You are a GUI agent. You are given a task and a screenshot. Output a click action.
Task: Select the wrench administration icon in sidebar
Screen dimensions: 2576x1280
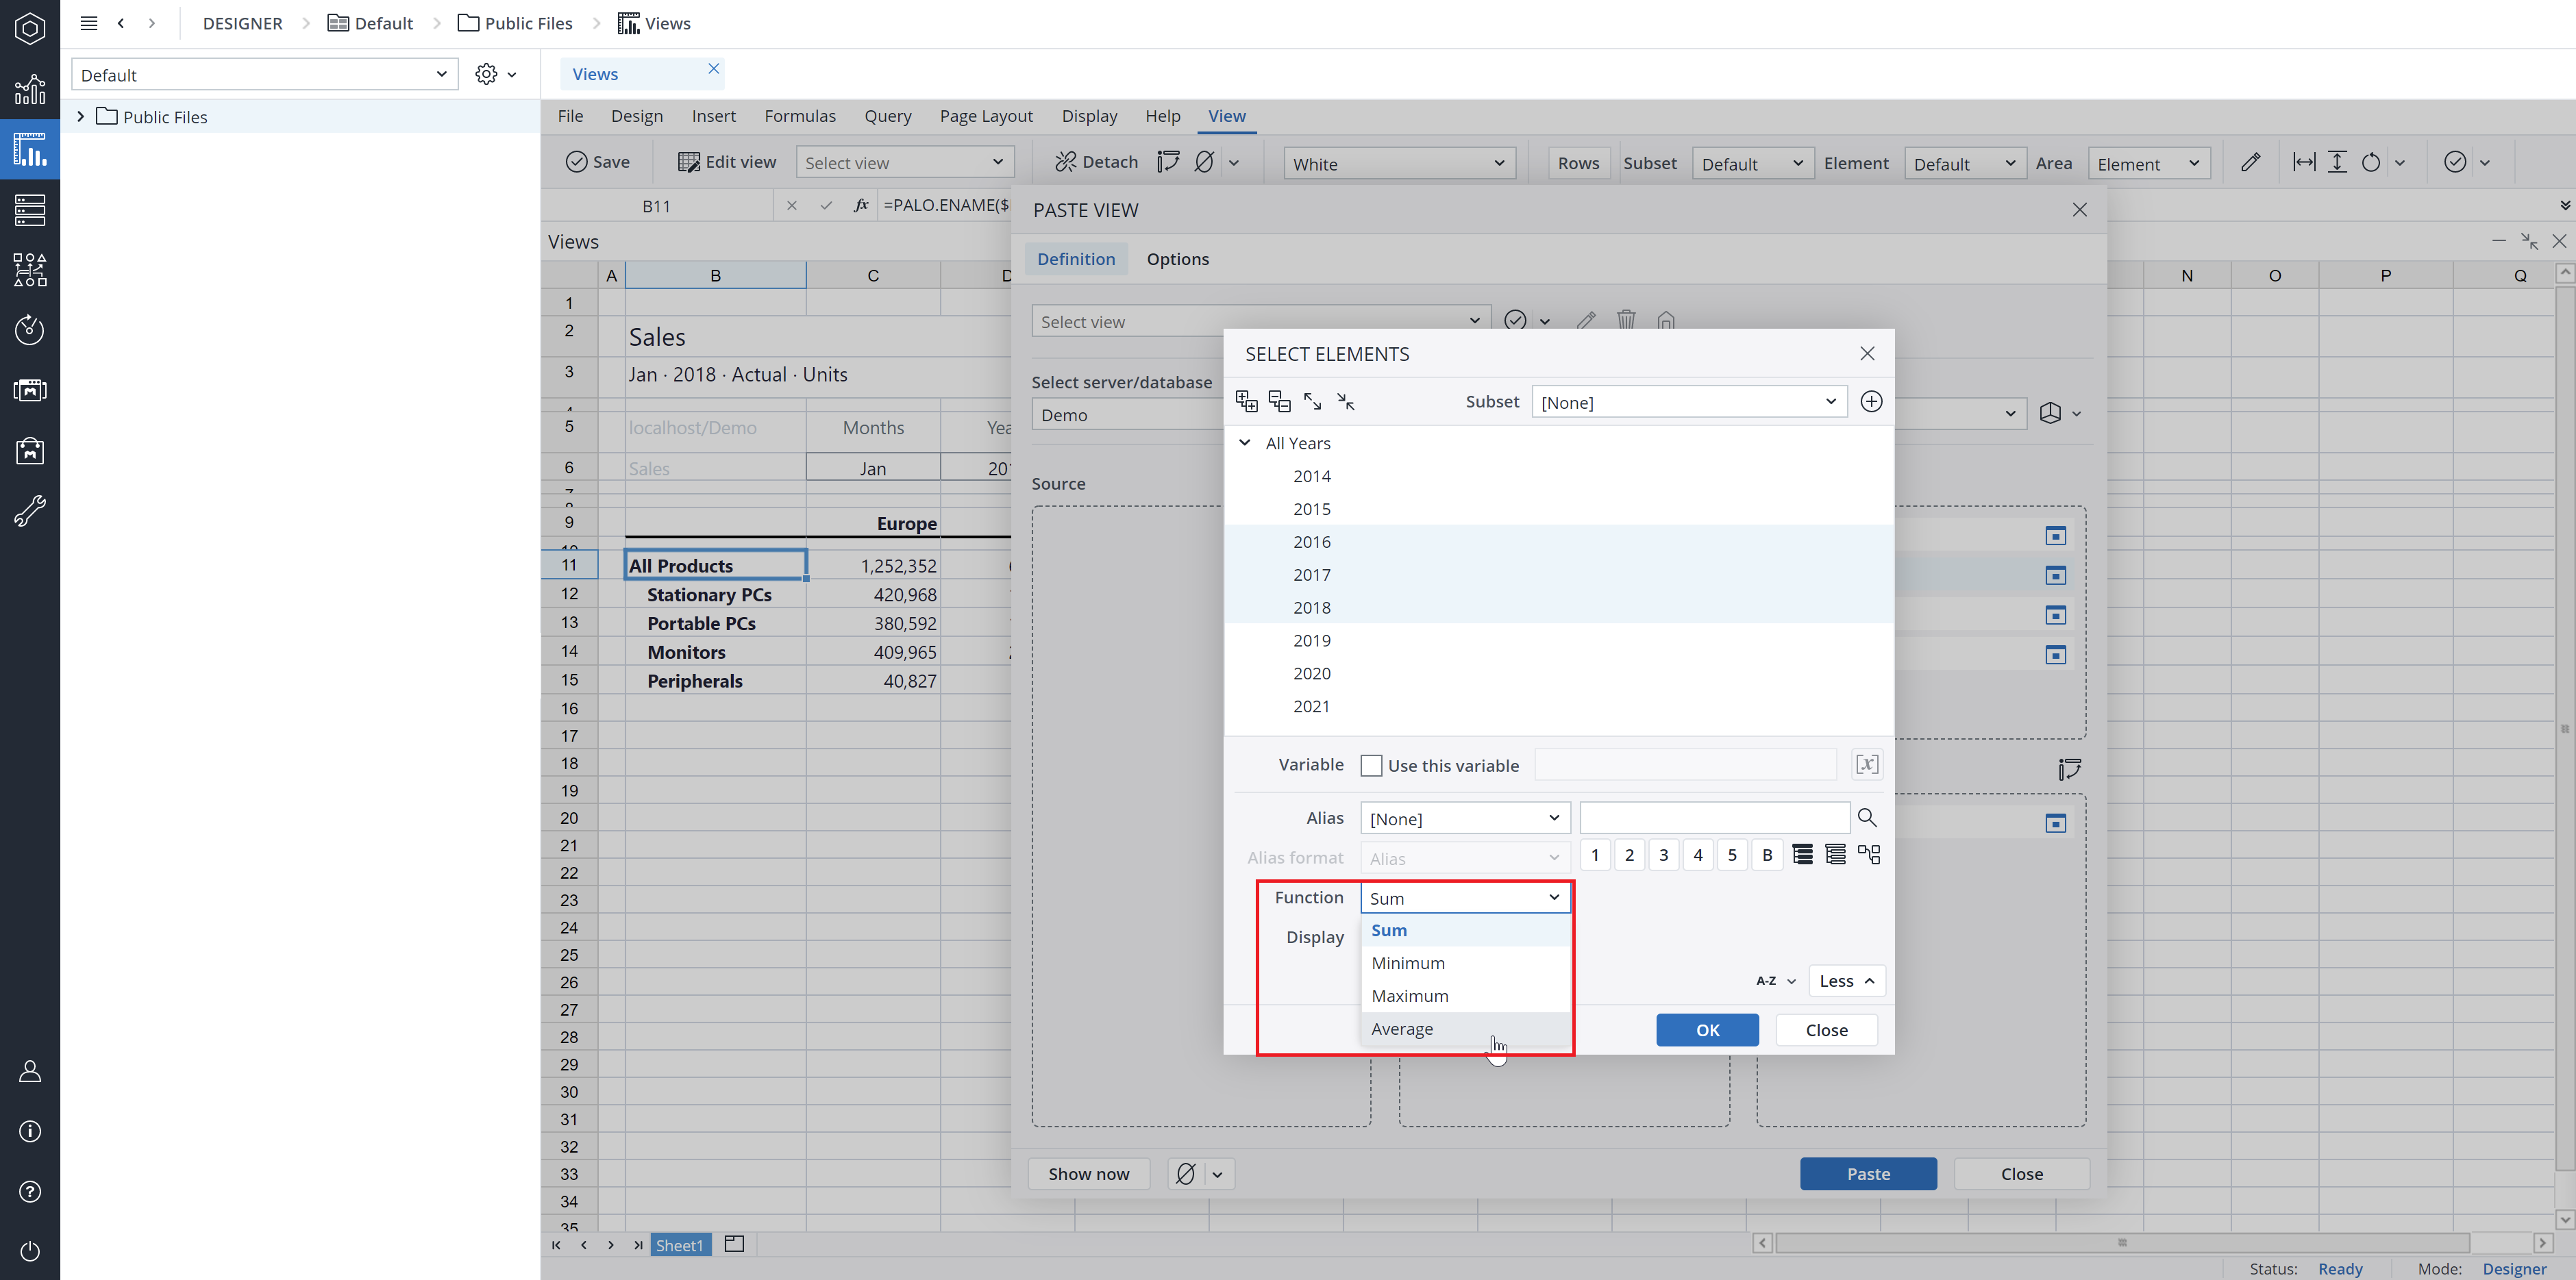coord(30,510)
